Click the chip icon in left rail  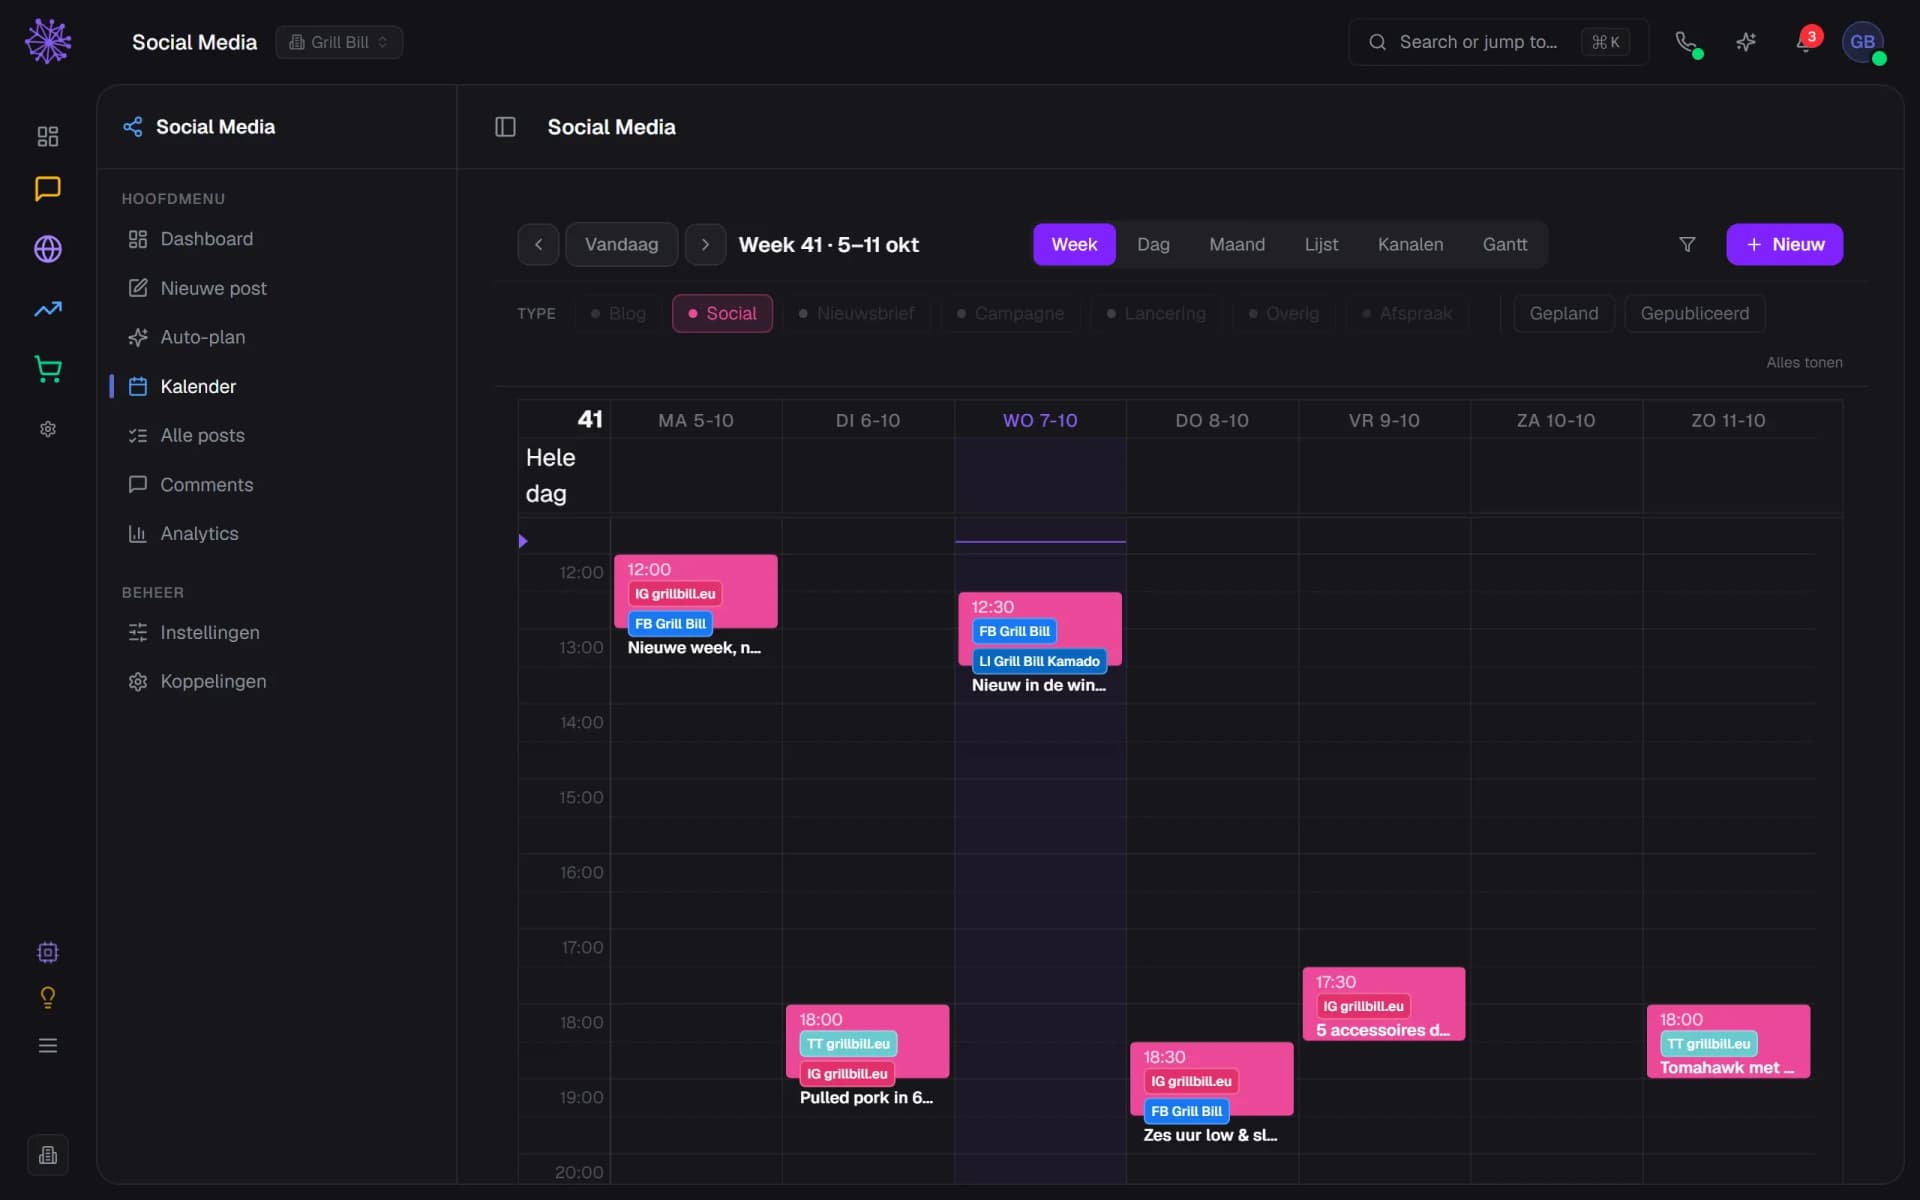48,952
